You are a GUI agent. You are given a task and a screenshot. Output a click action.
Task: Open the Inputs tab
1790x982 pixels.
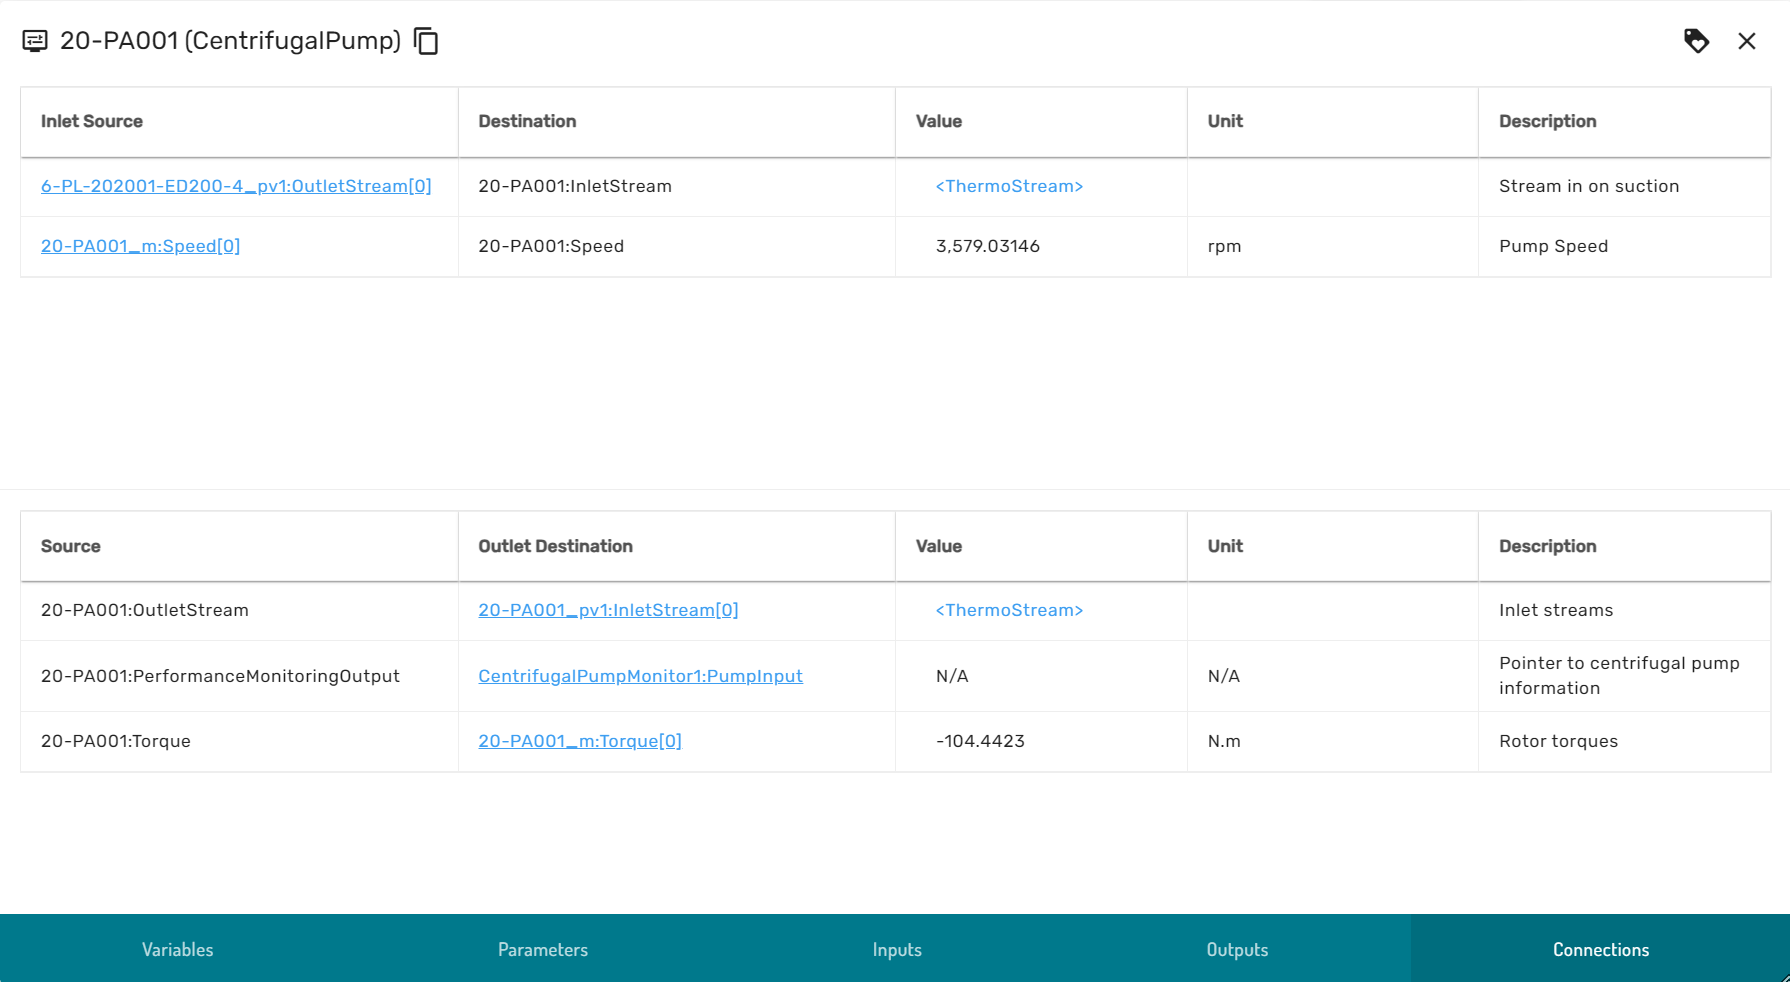[x=897, y=949]
